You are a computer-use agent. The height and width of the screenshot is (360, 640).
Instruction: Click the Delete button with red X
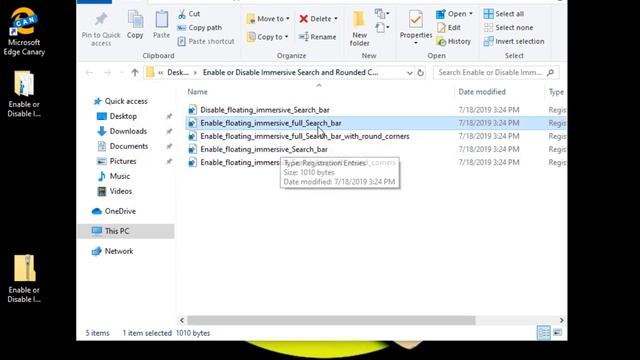315,19
